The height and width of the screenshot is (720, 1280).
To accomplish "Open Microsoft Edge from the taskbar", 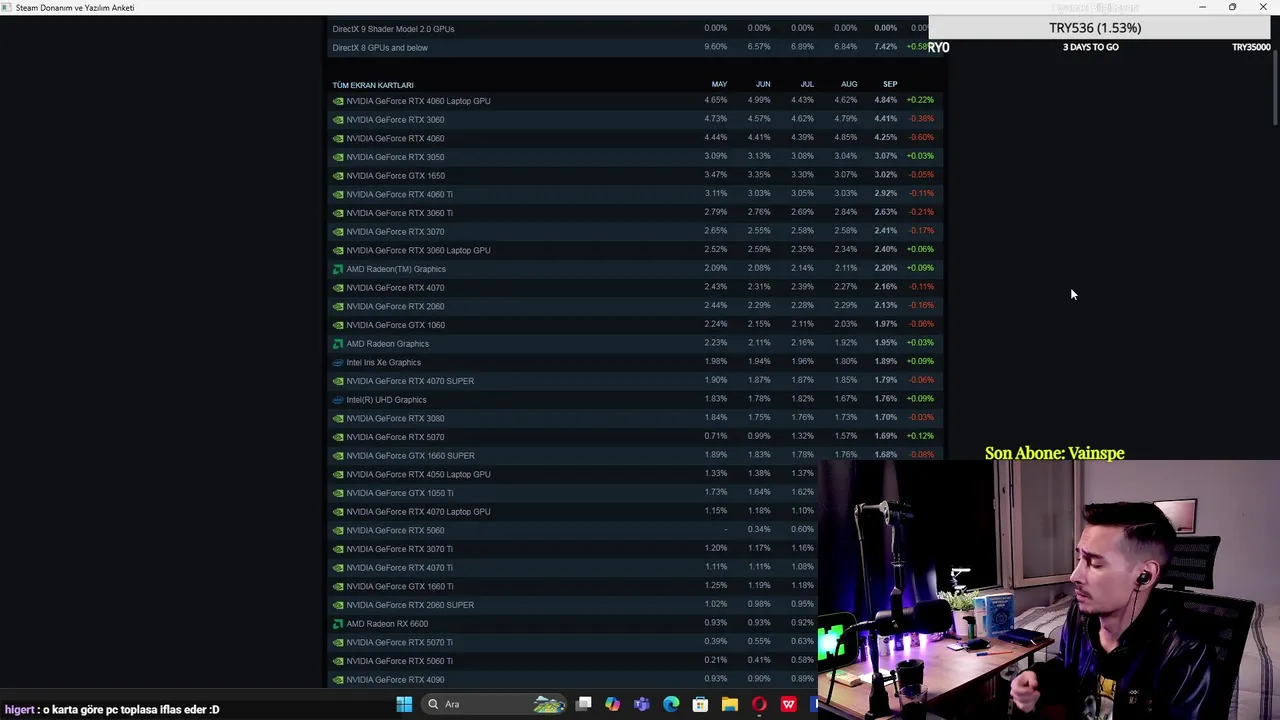I will (x=671, y=704).
